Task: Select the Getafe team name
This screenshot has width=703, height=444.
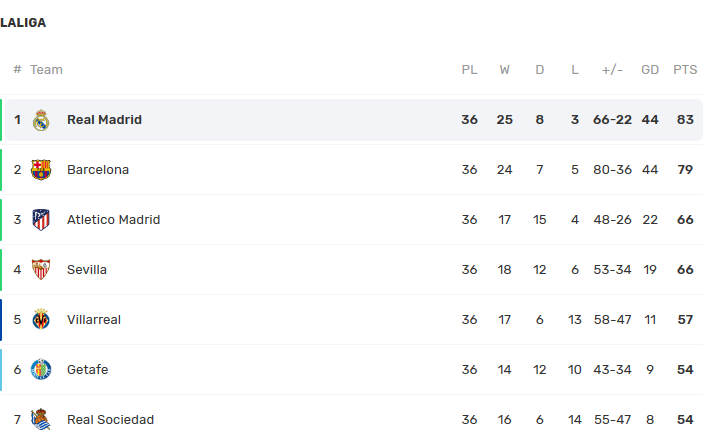Action: (87, 370)
